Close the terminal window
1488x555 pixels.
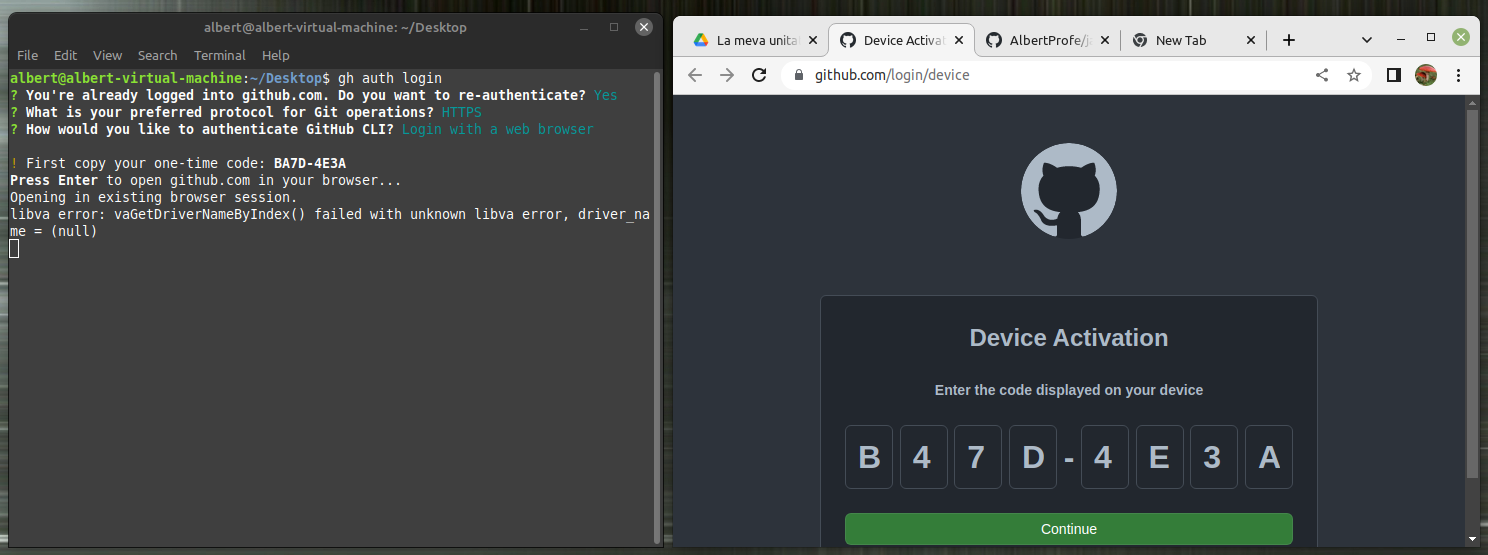click(x=645, y=27)
